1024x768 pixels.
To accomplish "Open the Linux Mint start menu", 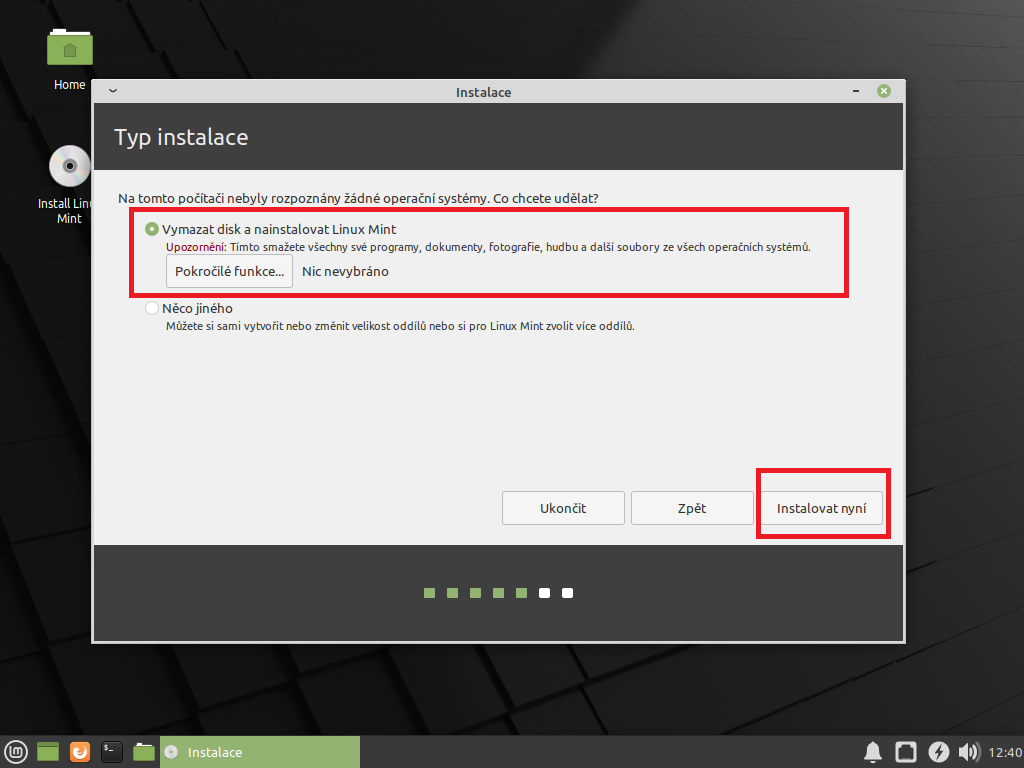I will 16,752.
